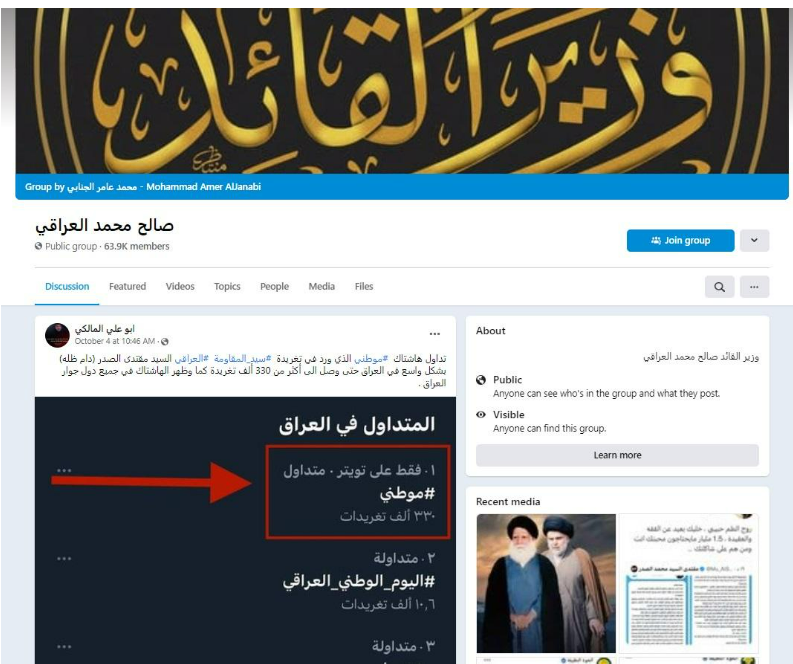The height and width of the screenshot is (664, 793).
Task: Expand the dropdown arrow next to Join group
Action: 754,240
